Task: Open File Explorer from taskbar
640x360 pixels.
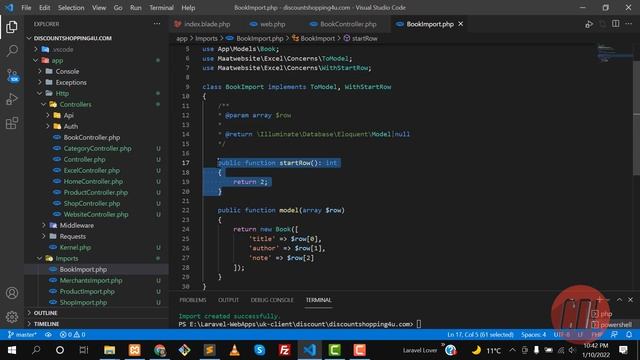Action: (109, 350)
